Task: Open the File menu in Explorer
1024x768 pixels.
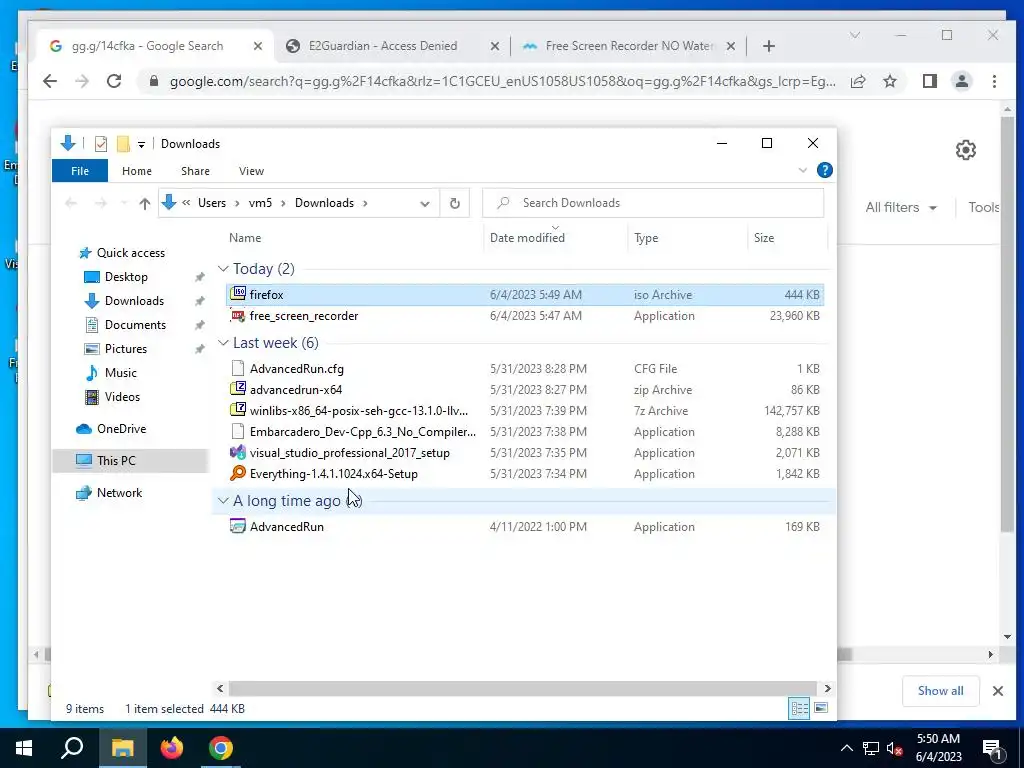Action: coord(80,170)
